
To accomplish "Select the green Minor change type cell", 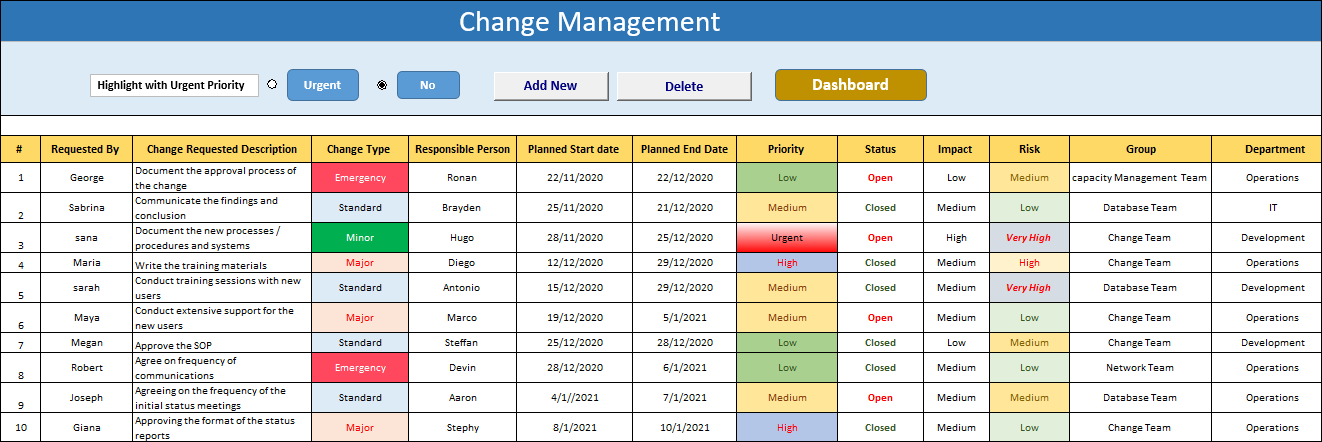I will click(x=360, y=238).
